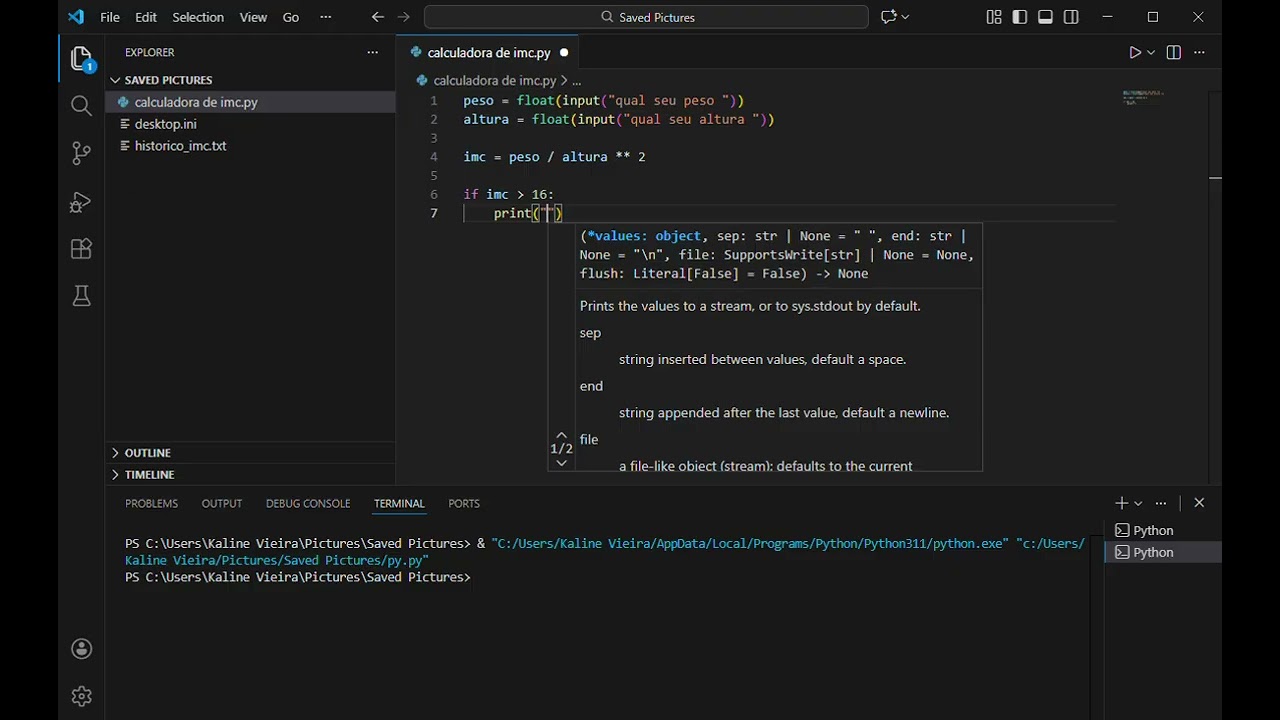Open the Go menu

tap(291, 17)
